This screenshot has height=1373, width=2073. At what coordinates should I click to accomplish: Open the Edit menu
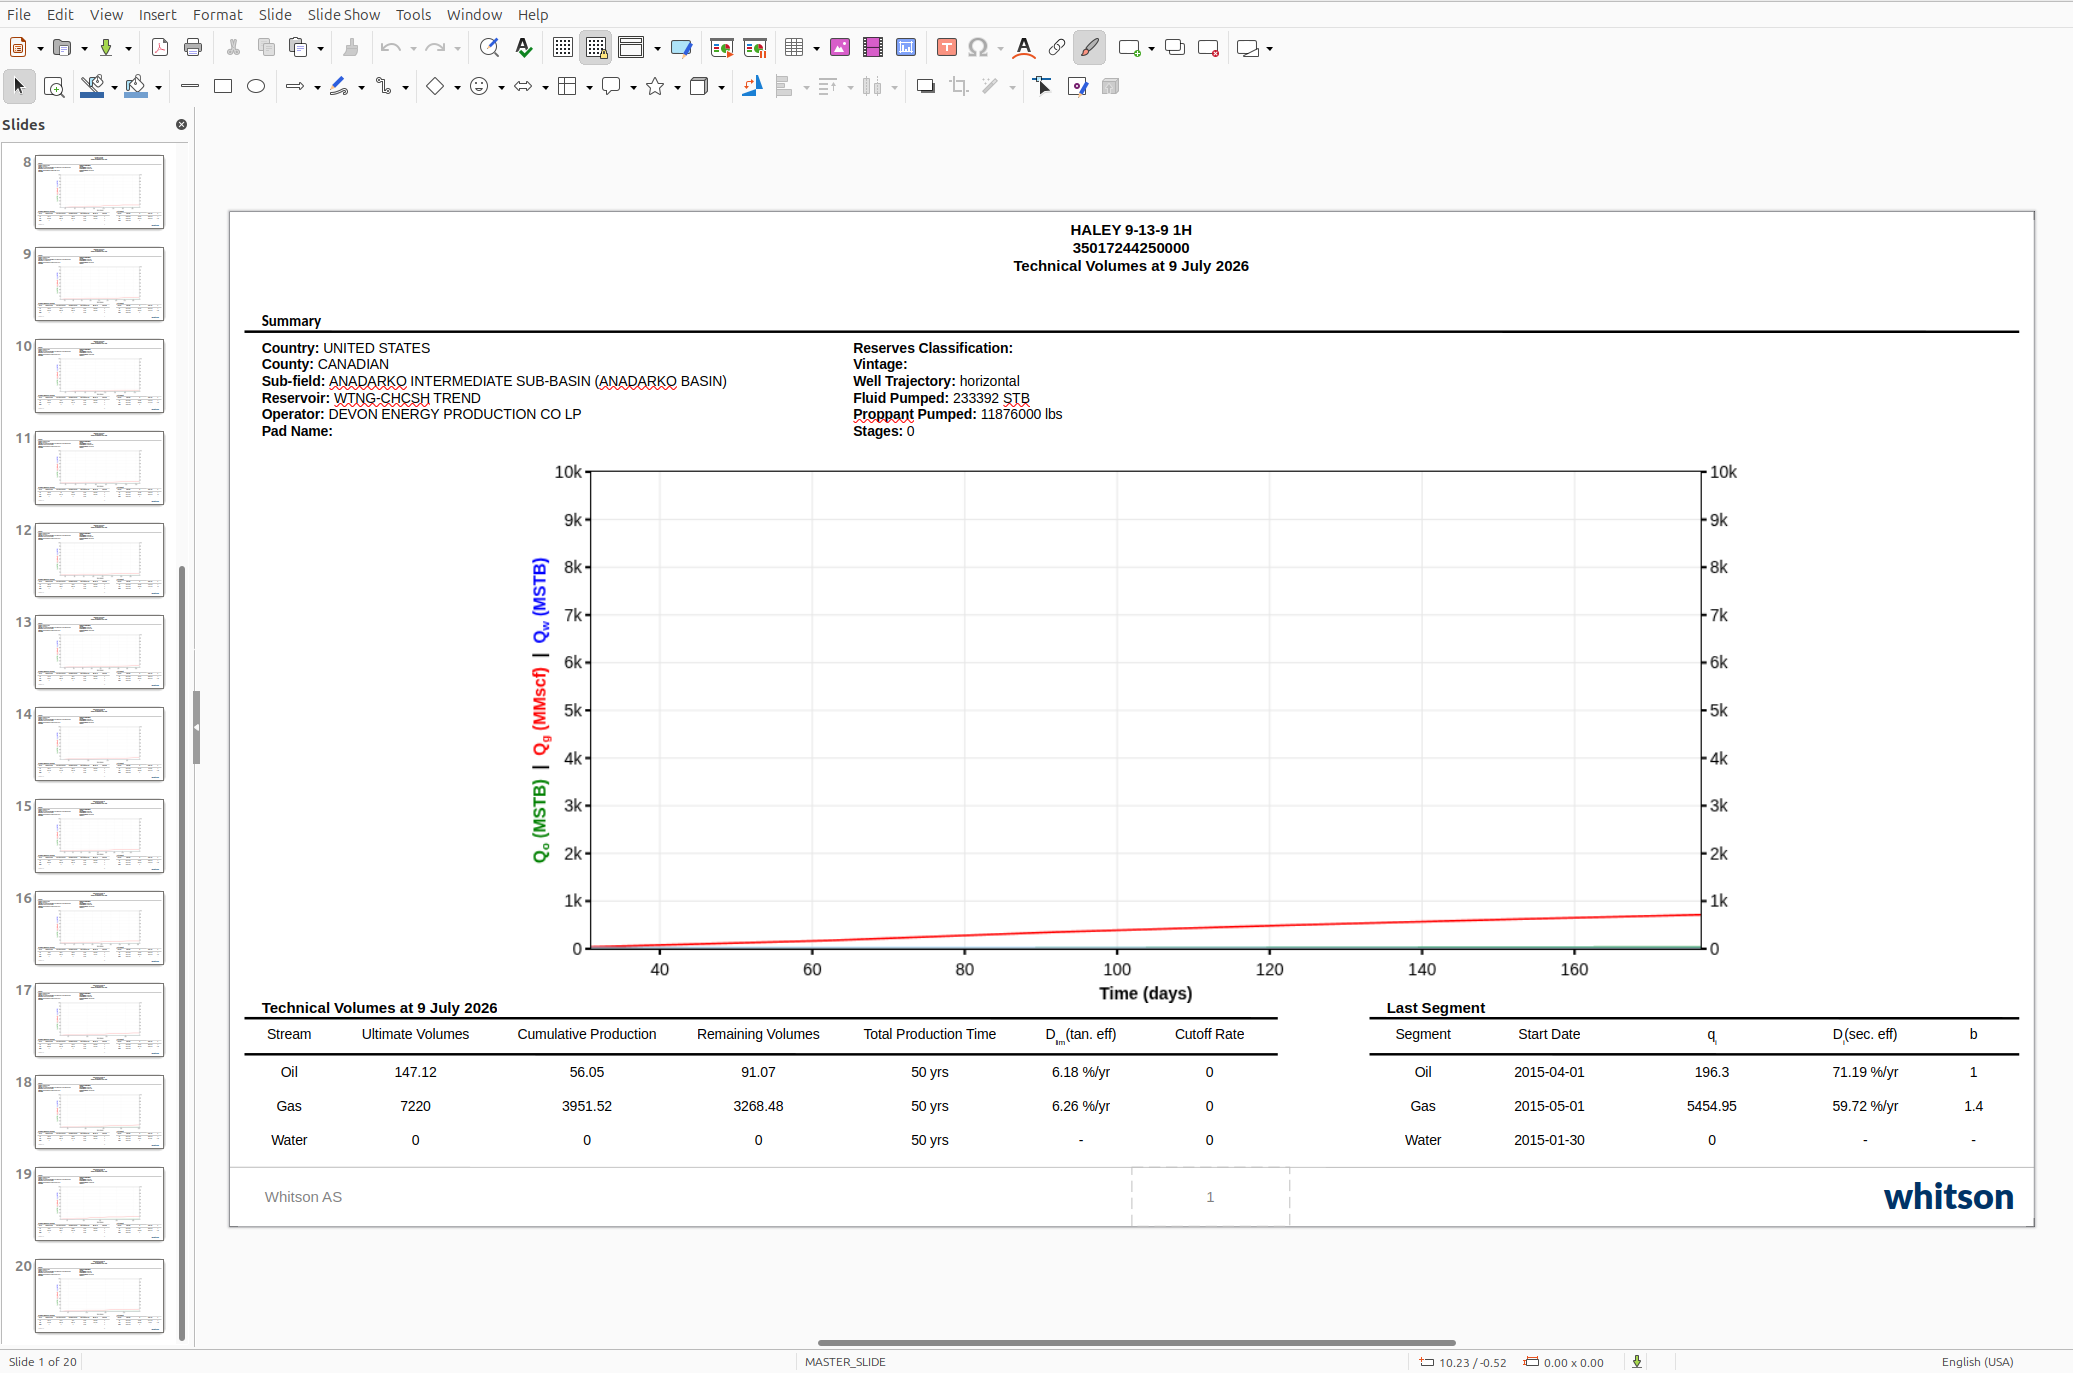pyautogui.click(x=60, y=15)
